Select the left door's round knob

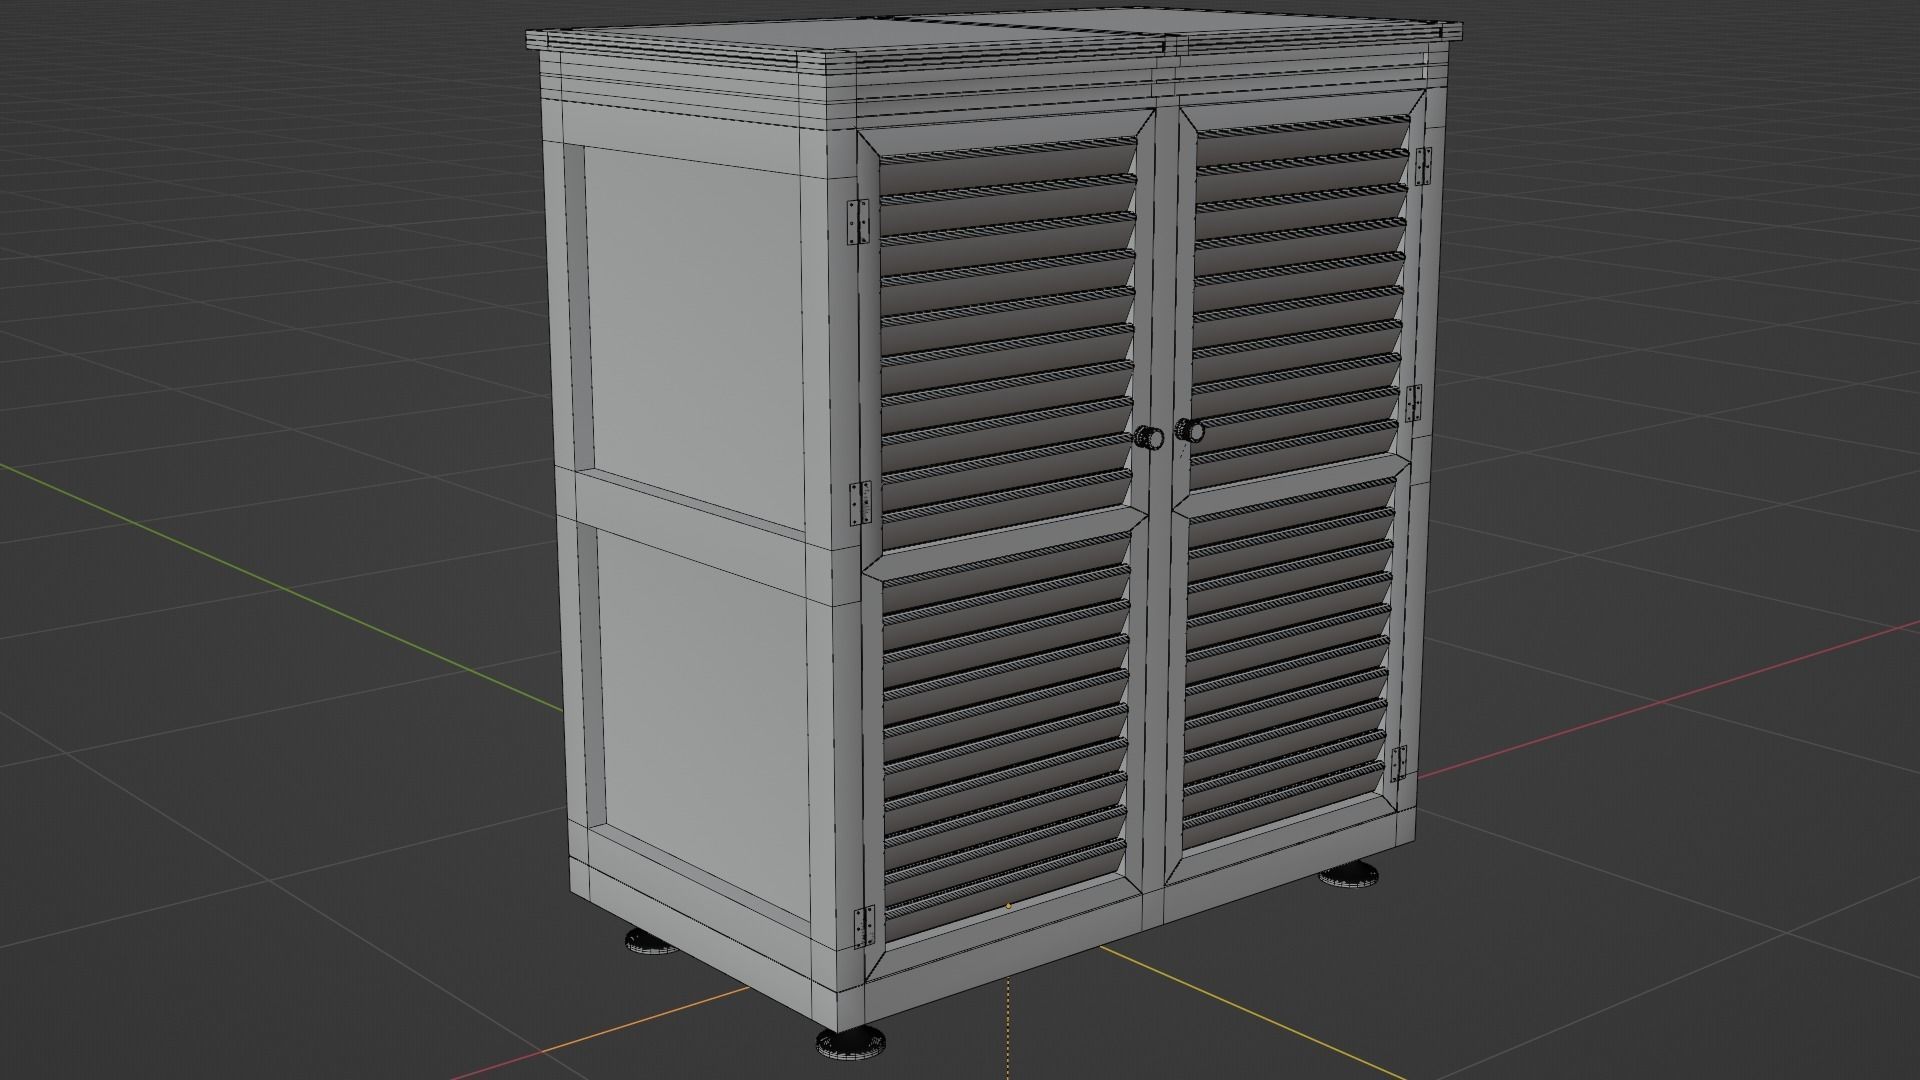pyautogui.click(x=1149, y=437)
